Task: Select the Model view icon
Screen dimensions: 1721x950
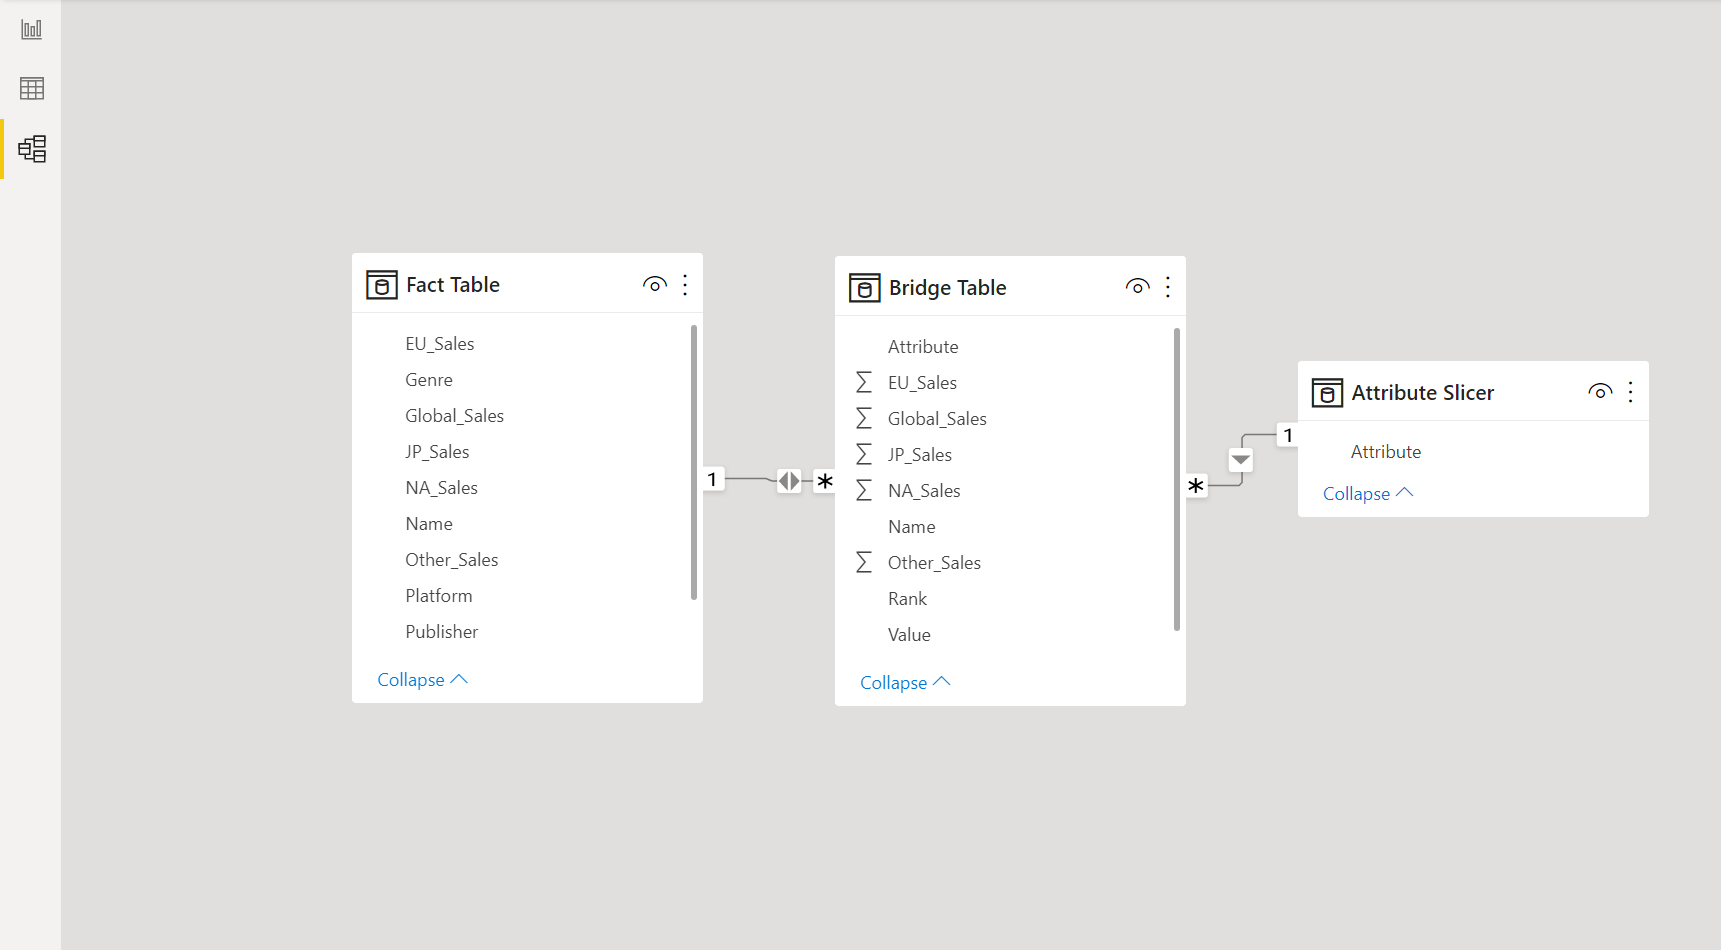Action: pos(32,149)
